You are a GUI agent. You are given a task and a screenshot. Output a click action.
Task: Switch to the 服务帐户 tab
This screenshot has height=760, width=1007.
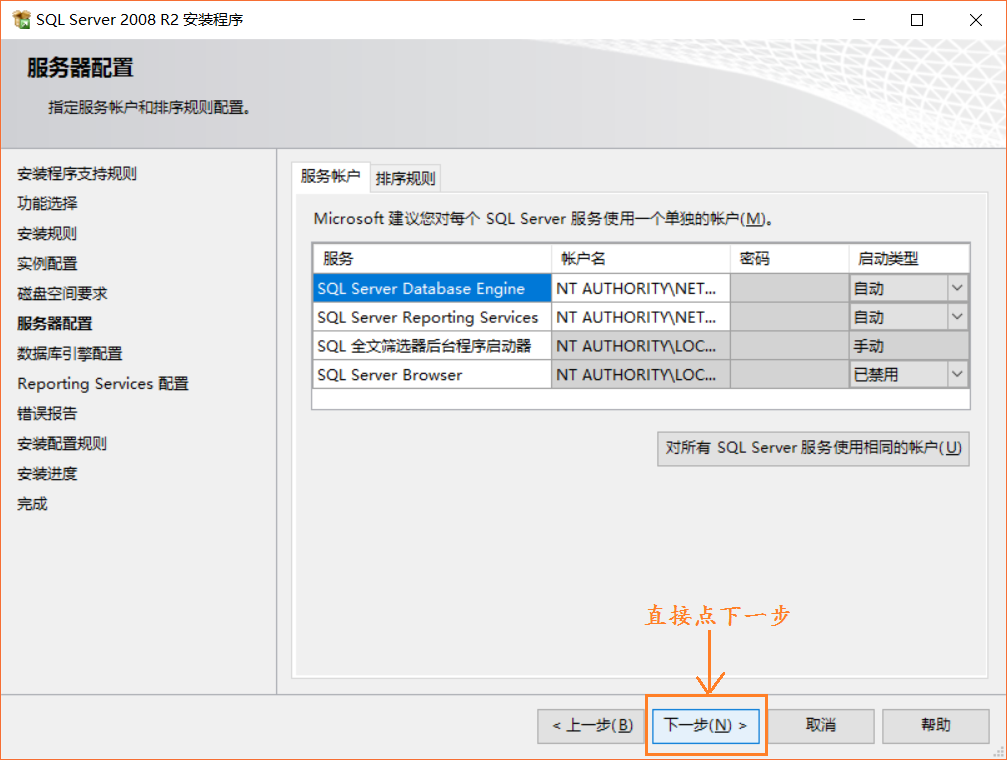[x=330, y=176]
